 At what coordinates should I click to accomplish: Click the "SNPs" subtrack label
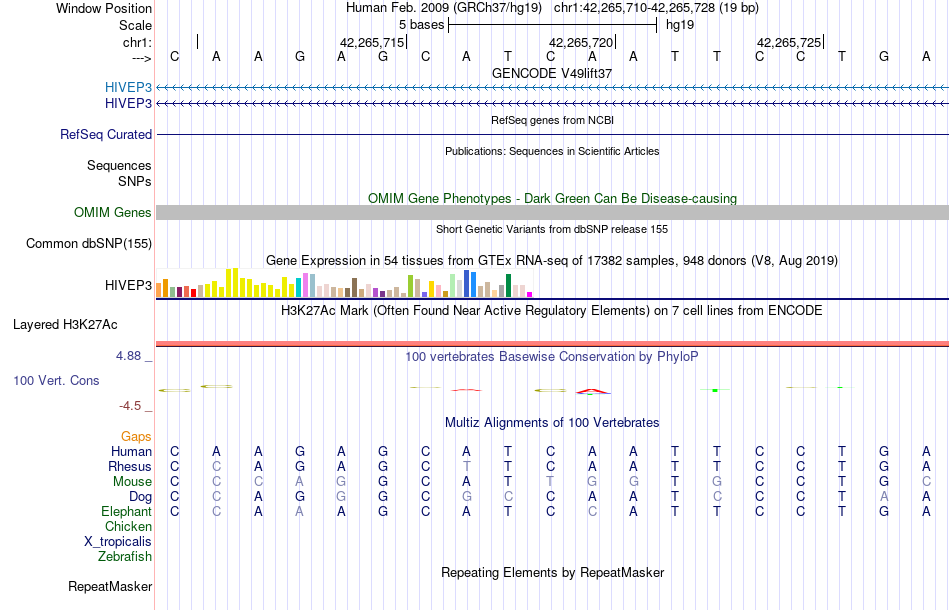pos(135,181)
